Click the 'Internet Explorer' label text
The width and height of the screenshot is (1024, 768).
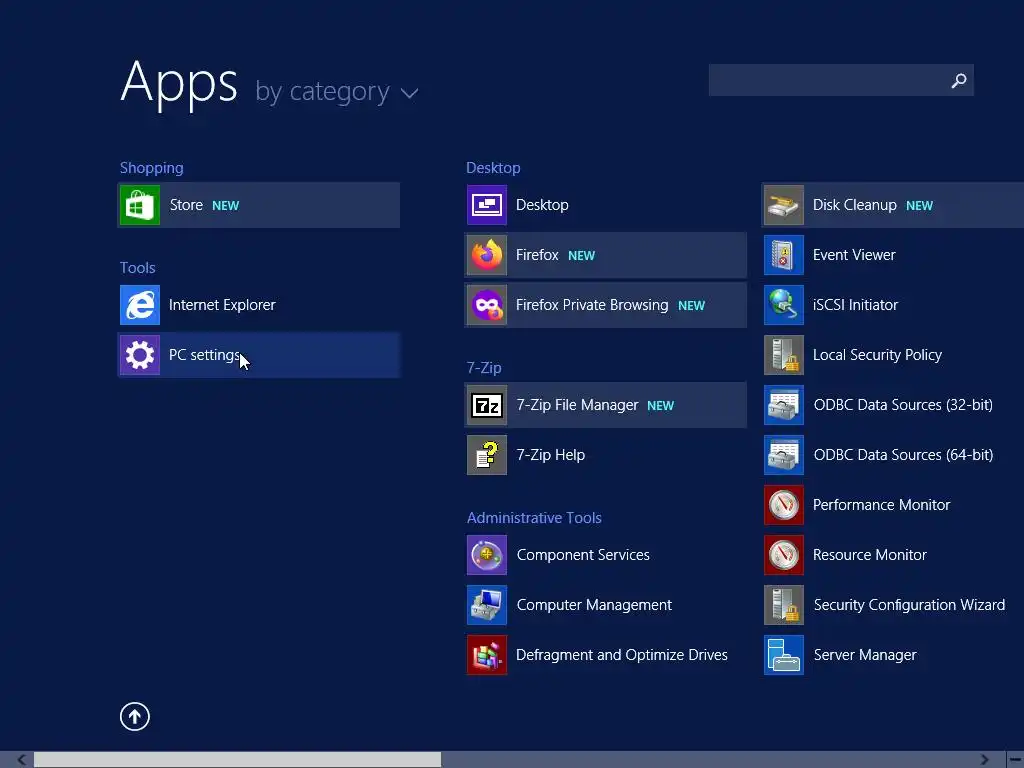[222, 305]
